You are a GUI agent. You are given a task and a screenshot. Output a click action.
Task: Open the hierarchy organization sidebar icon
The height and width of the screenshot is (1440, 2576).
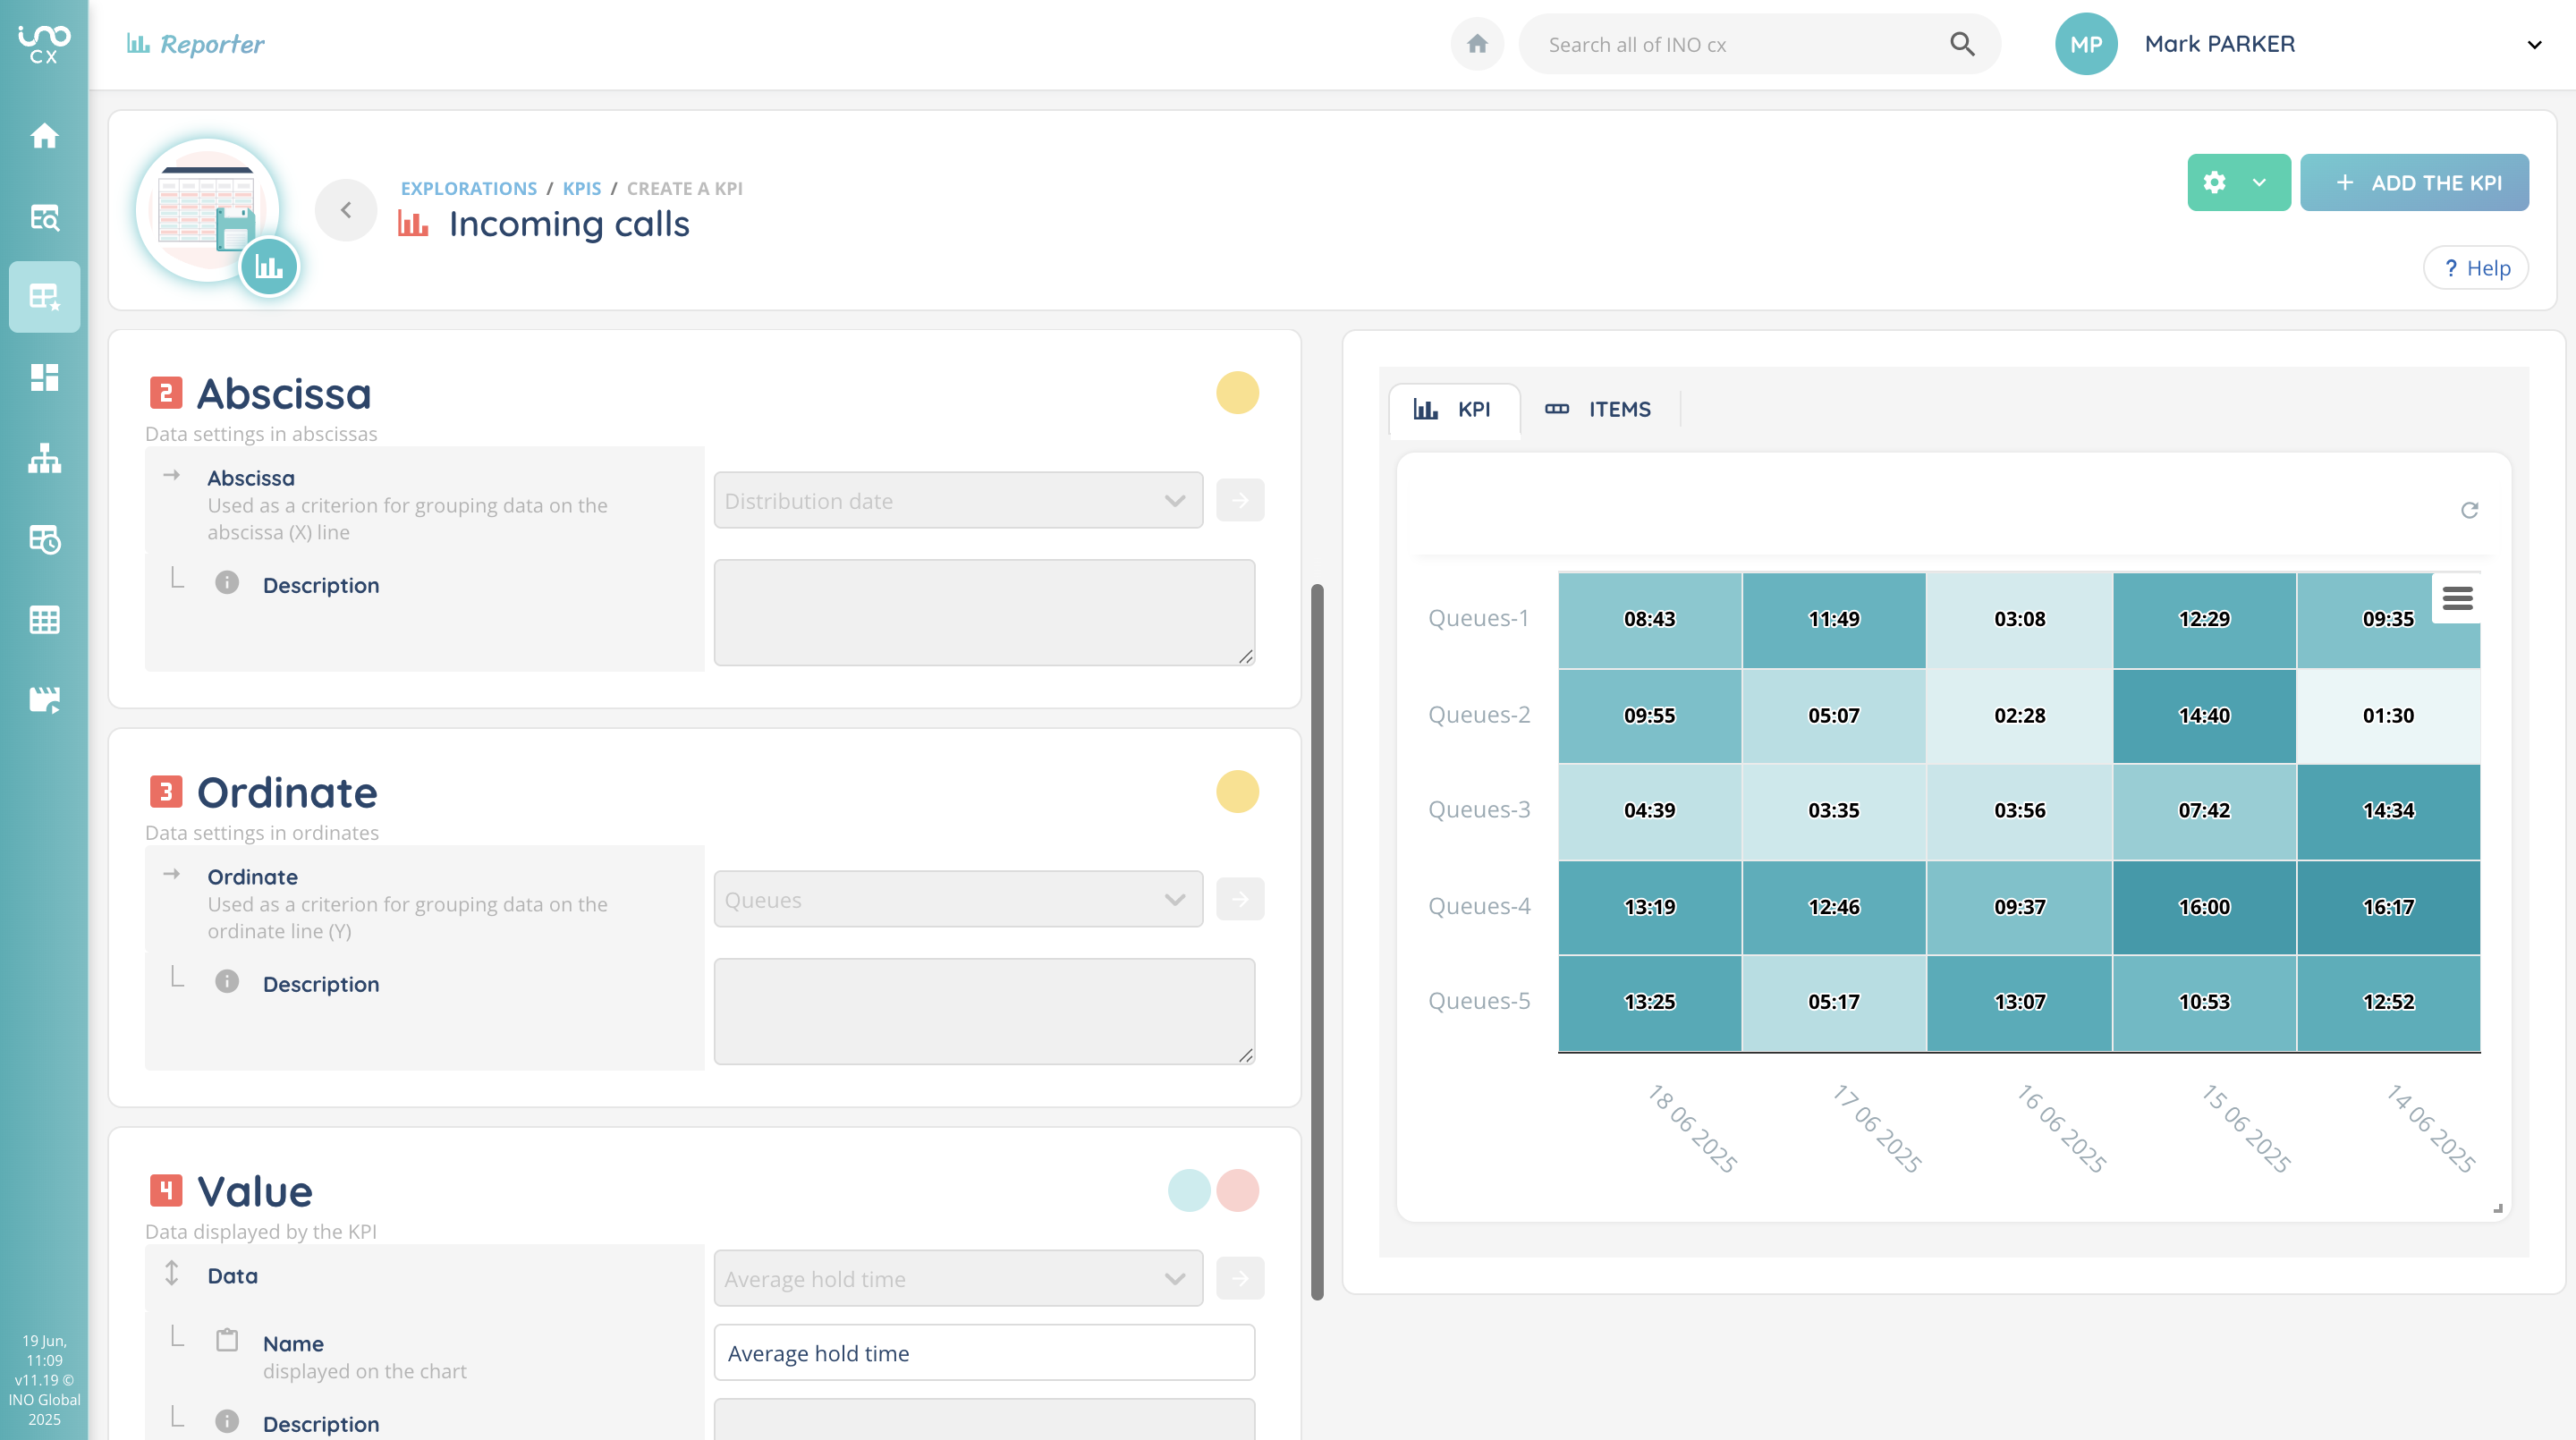click(x=44, y=458)
